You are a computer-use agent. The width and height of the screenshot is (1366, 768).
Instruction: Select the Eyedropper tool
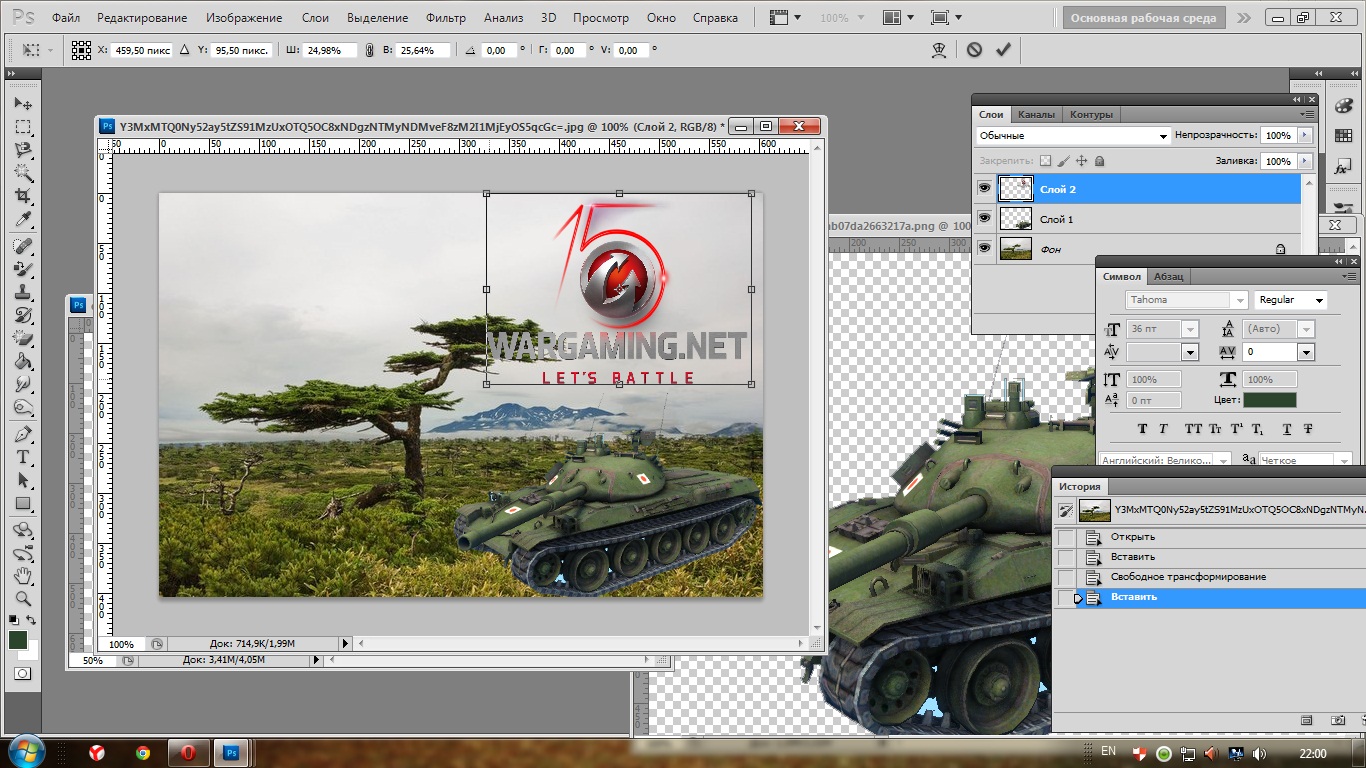23,219
